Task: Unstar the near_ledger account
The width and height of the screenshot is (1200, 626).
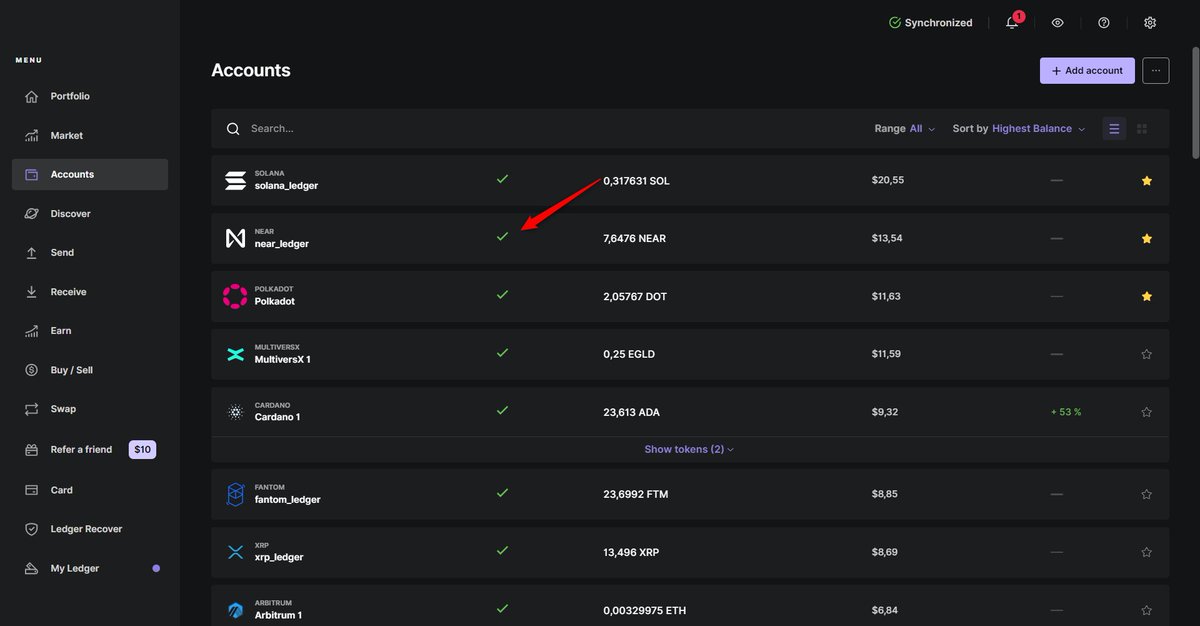Action: click(x=1147, y=238)
